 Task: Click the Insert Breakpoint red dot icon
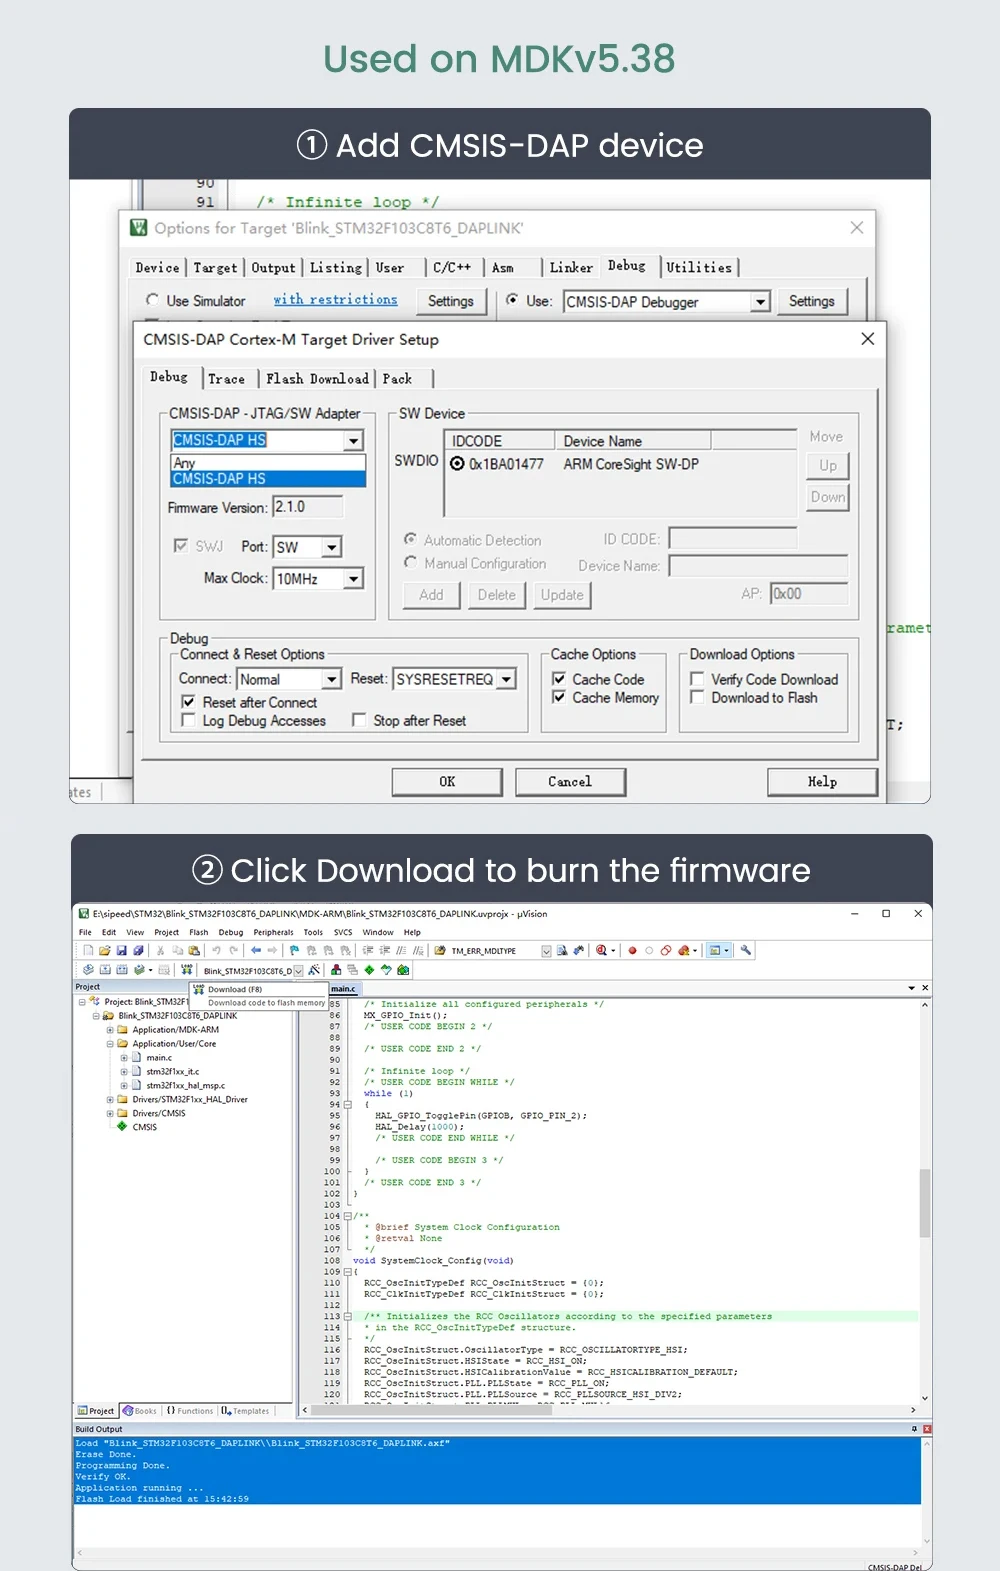632,950
